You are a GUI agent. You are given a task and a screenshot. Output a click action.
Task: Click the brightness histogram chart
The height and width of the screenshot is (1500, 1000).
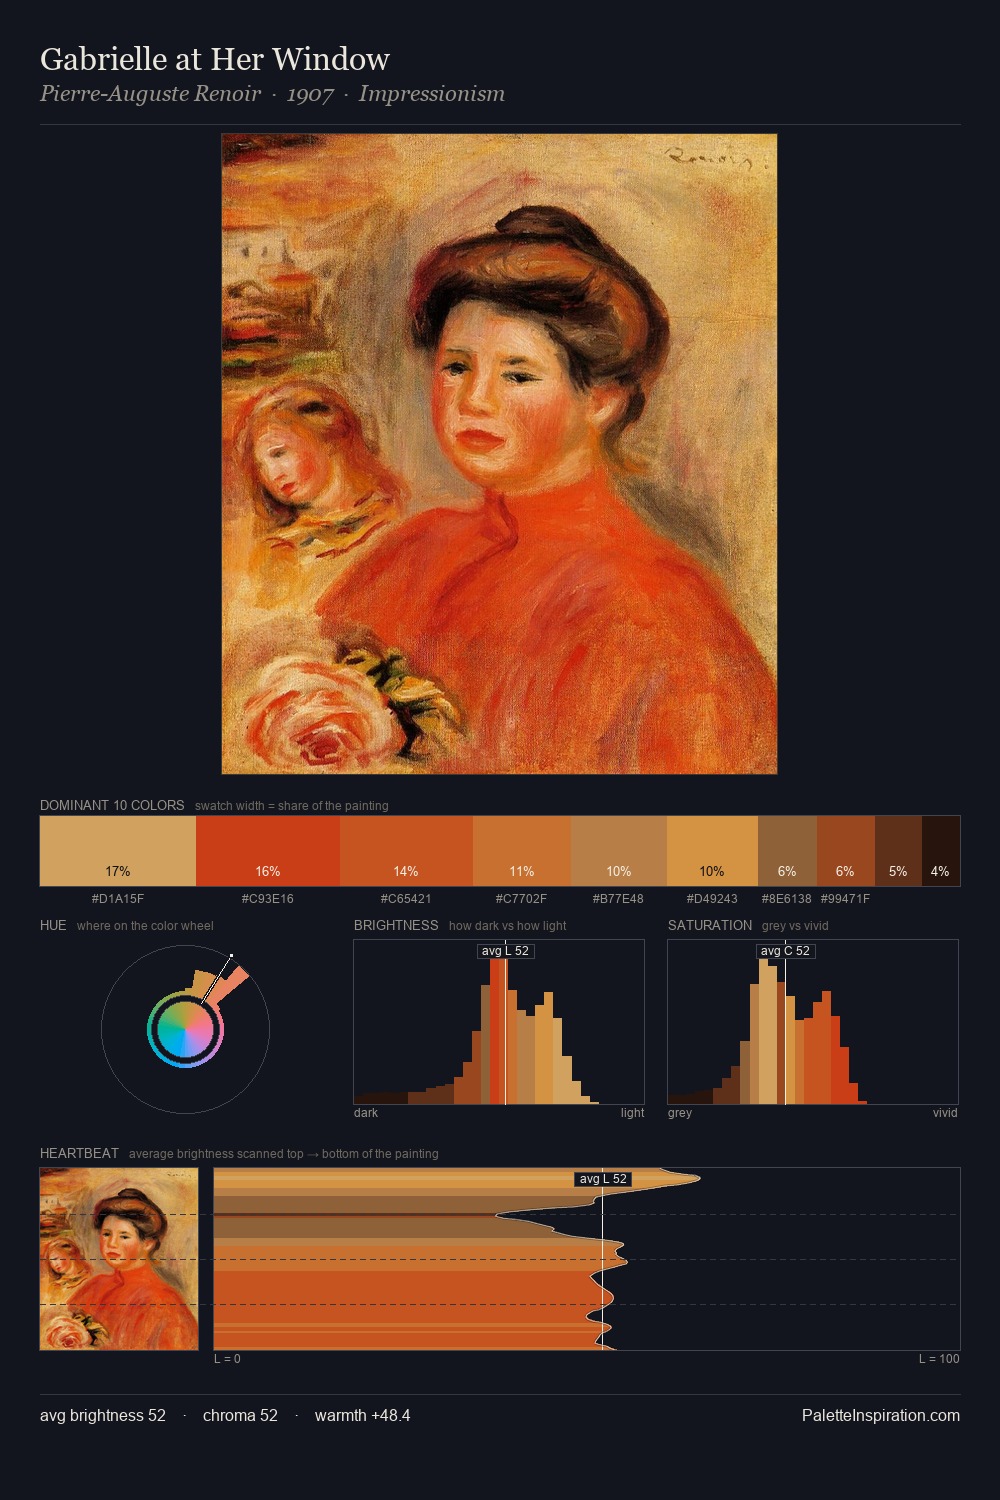click(x=499, y=1022)
